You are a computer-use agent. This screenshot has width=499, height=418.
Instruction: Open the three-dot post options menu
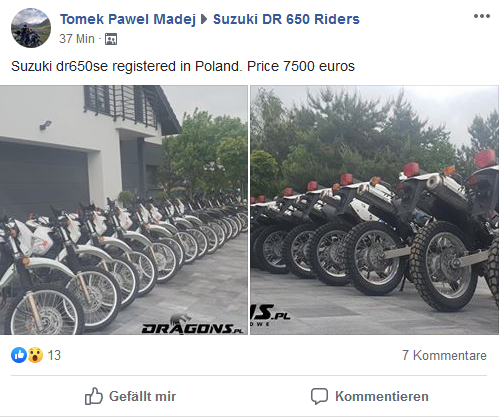pos(482,16)
